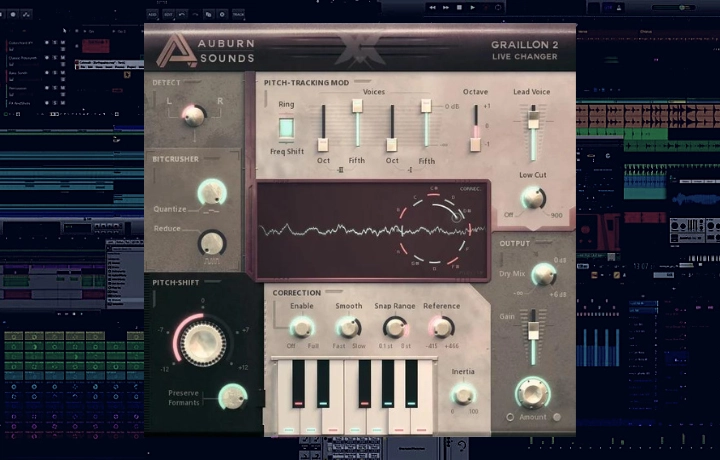Click the first Fifth voice slider handle

pyautogui.click(x=357, y=106)
